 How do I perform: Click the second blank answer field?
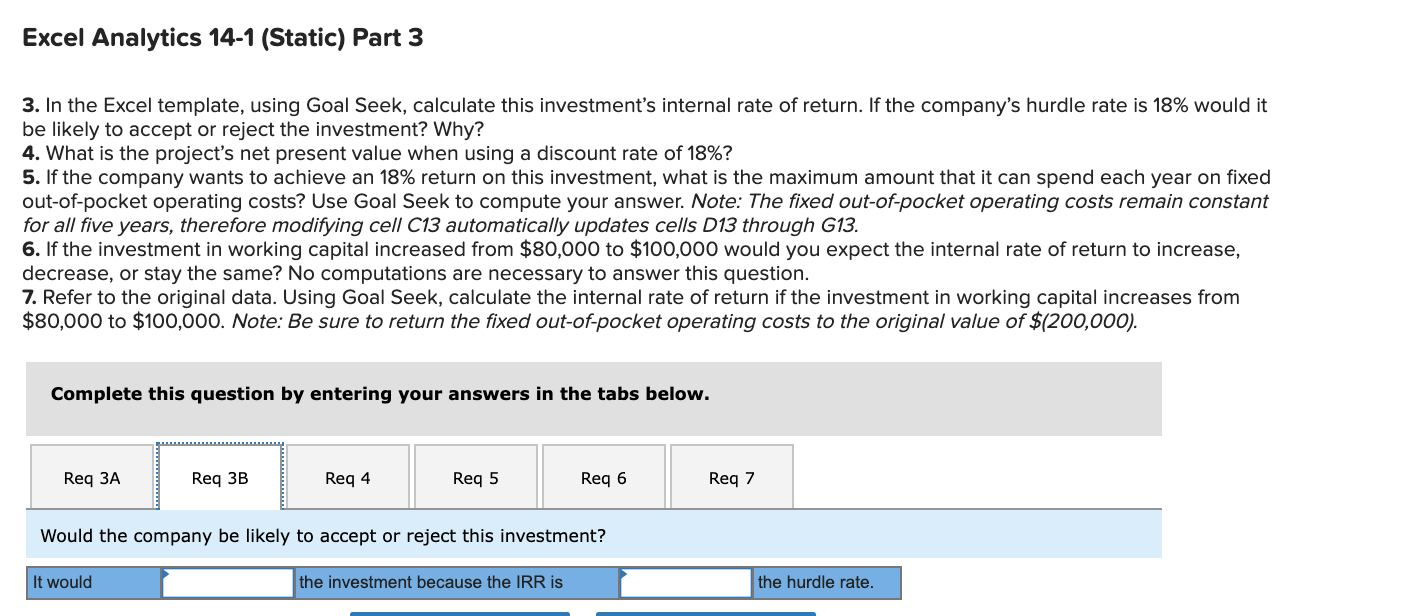[686, 582]
